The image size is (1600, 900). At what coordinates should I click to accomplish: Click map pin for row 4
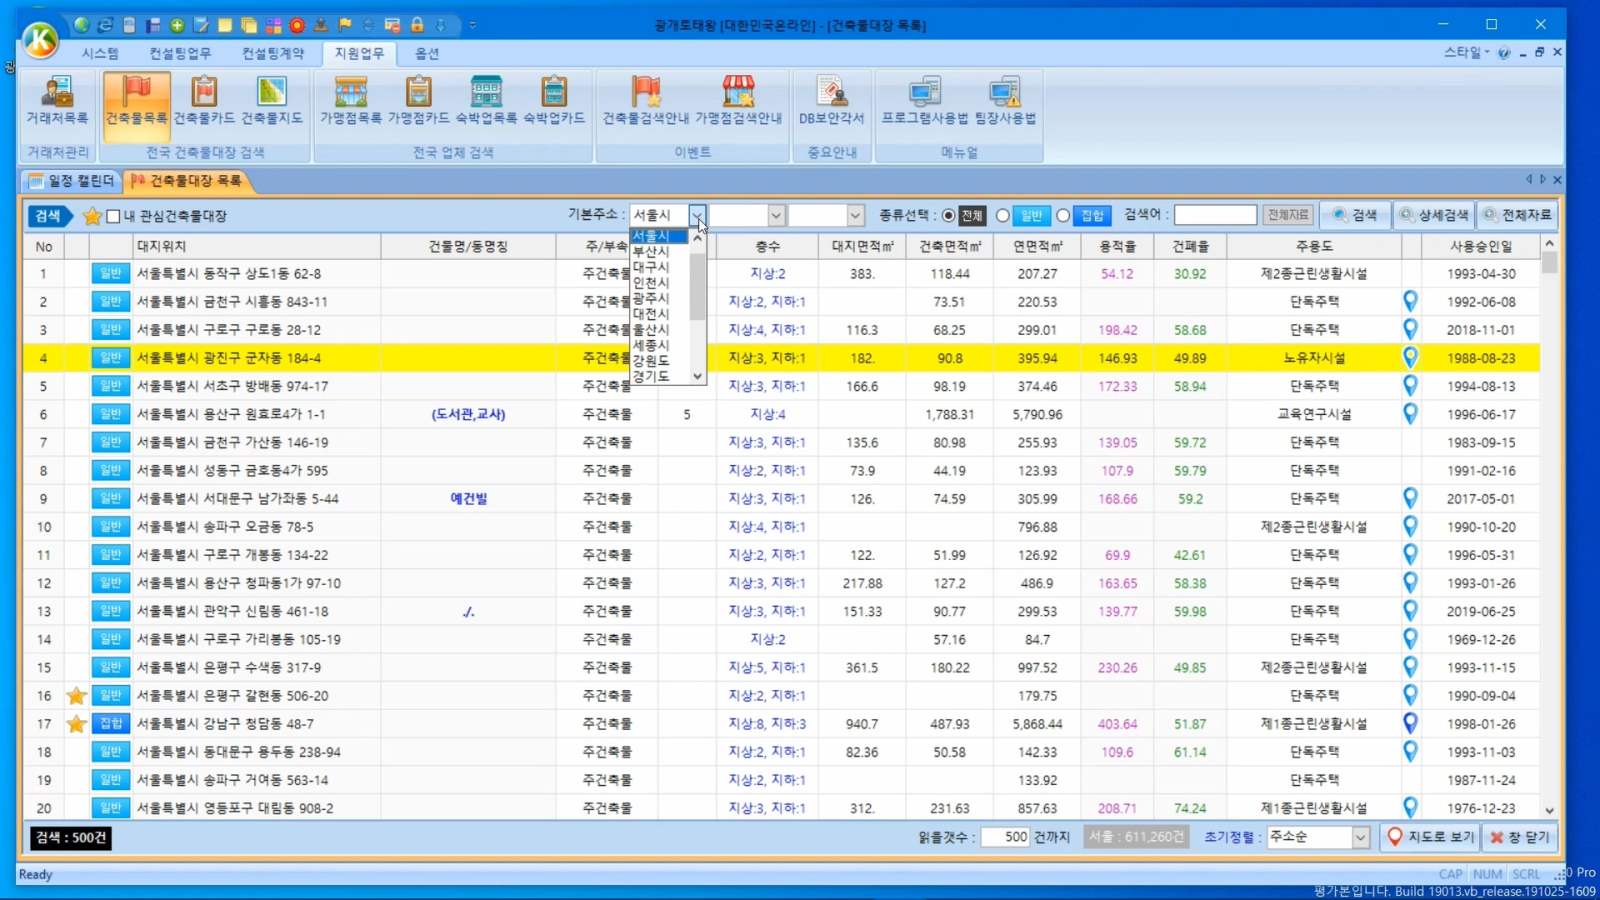point(1410,357)
